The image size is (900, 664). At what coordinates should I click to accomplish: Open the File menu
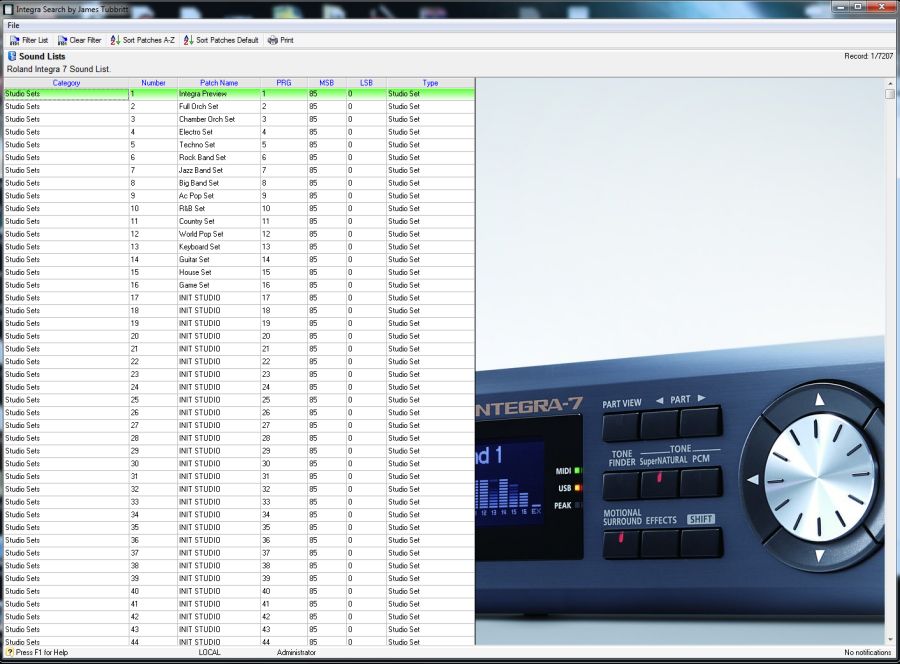13,25
